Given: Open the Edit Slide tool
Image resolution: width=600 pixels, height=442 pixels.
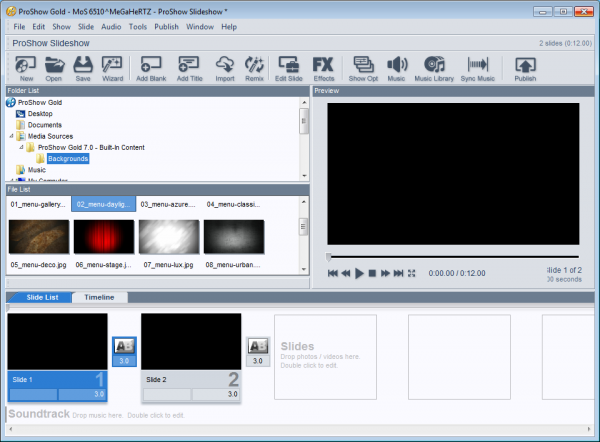Looking at the screenshot, I should (289, 69).
